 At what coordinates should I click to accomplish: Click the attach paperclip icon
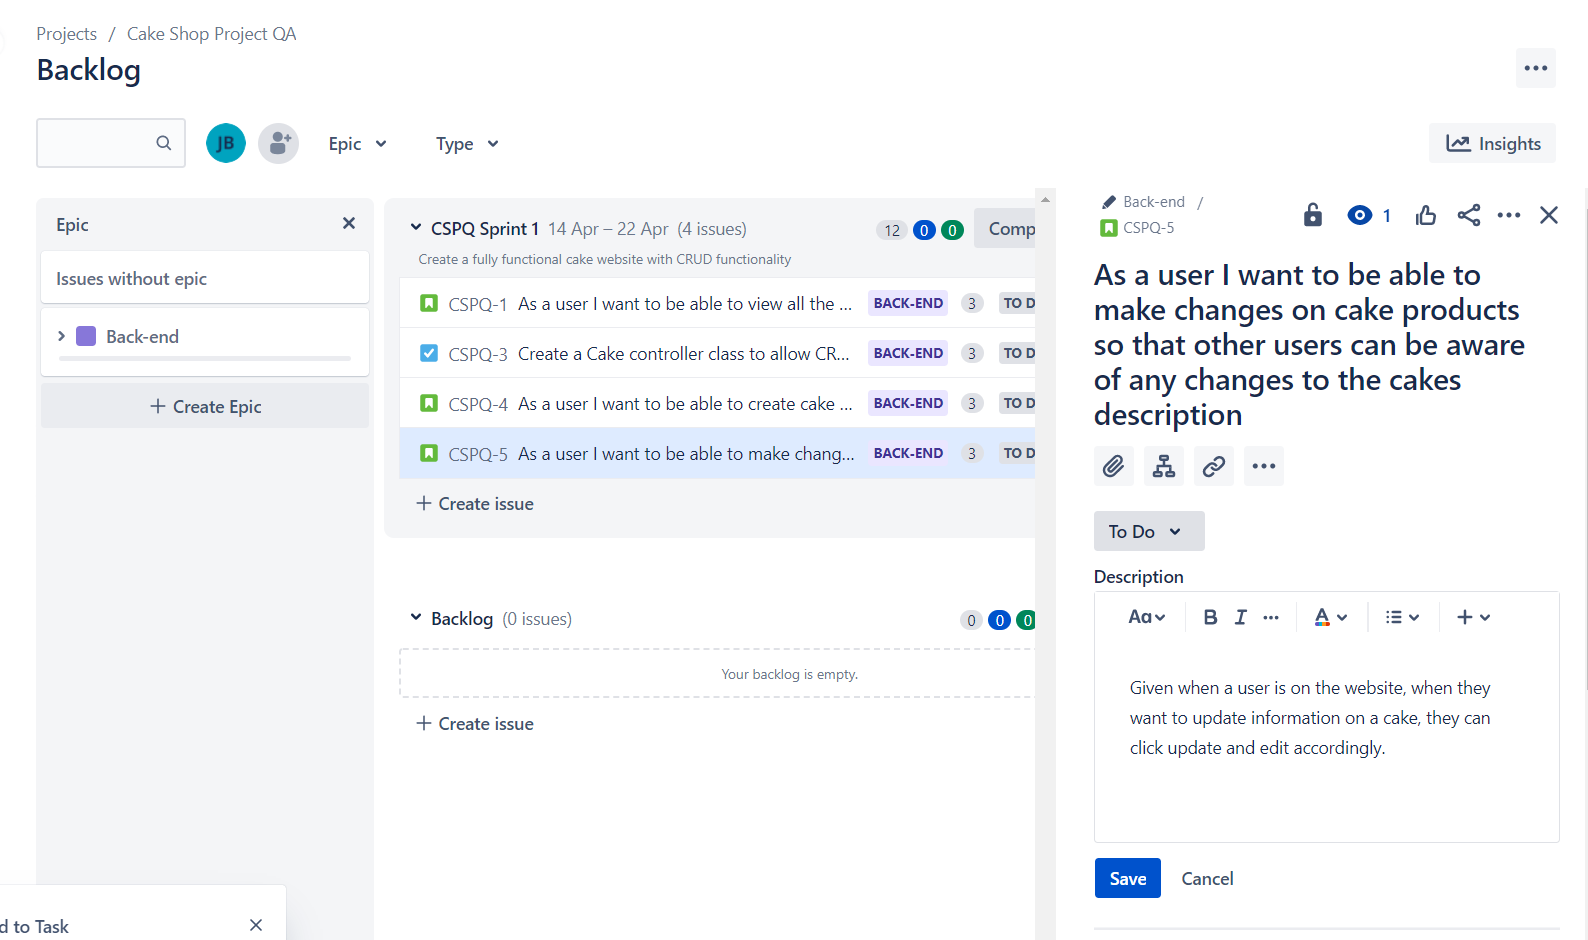click(1114, 466)
